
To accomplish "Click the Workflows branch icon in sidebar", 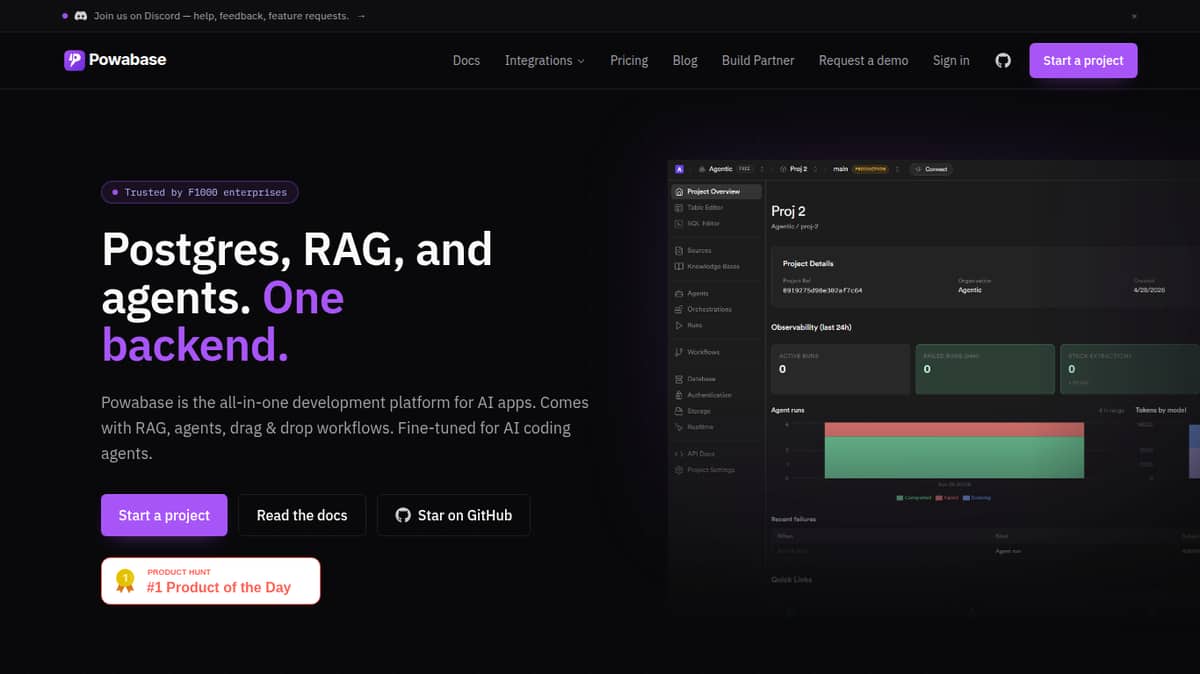I will [x=679, y=352].
